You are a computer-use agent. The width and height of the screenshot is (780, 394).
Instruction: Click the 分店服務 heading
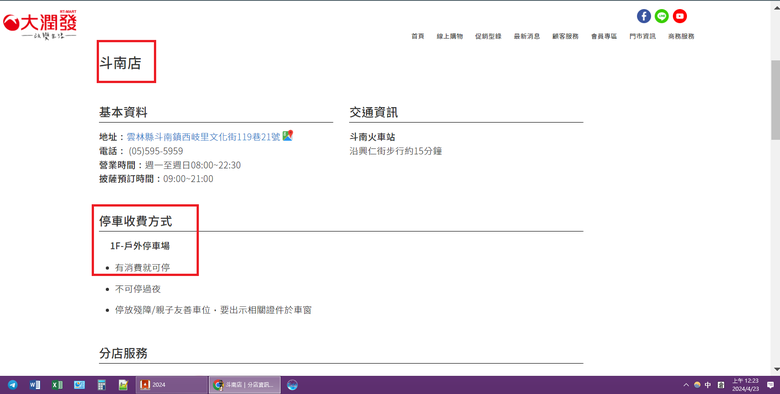123,354
